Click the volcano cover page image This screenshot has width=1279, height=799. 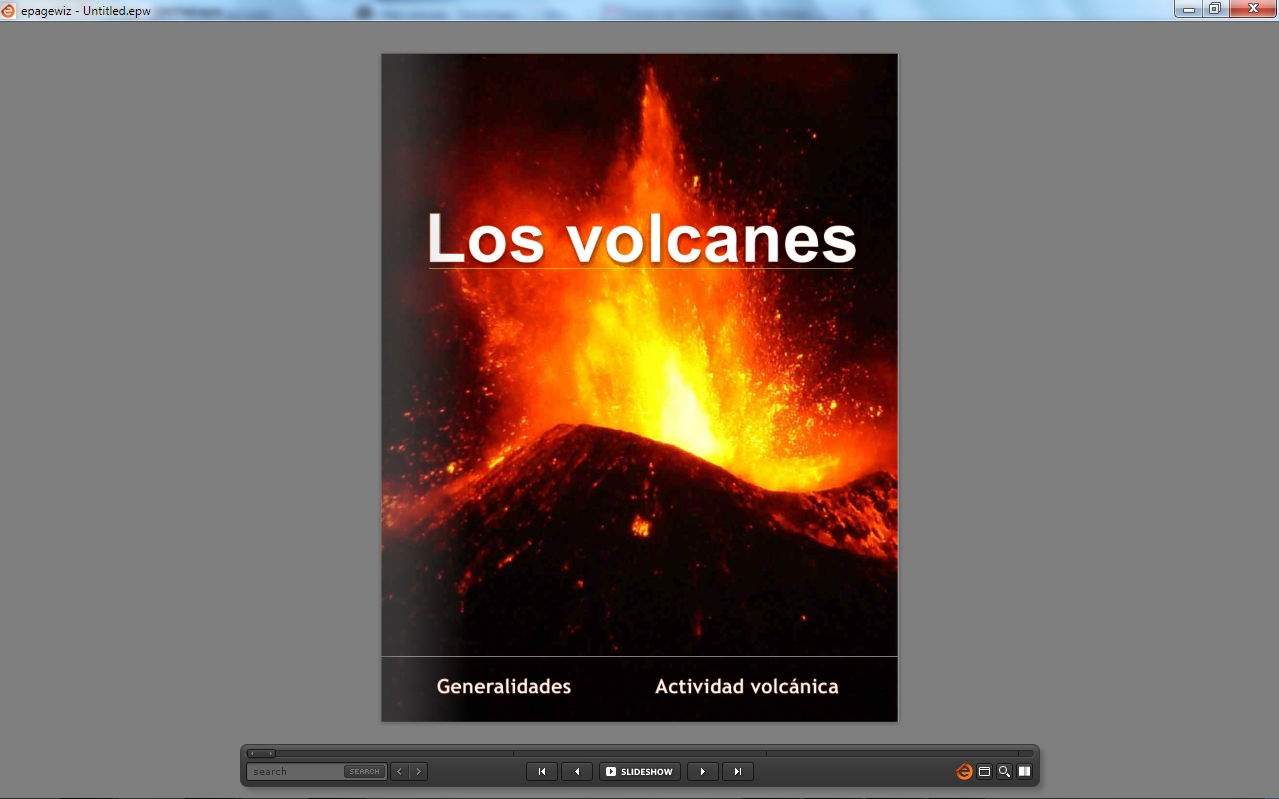(x=640, y=450)
